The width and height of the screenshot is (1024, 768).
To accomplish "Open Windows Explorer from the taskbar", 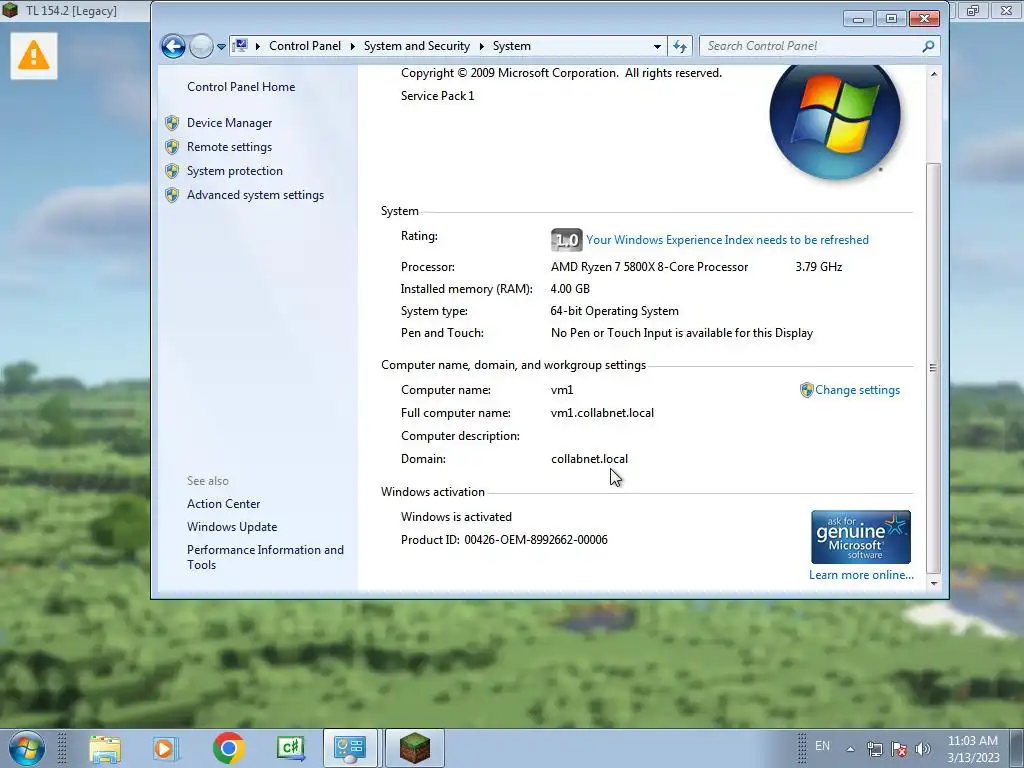I will pyautogui.click(x=104, y=748).
